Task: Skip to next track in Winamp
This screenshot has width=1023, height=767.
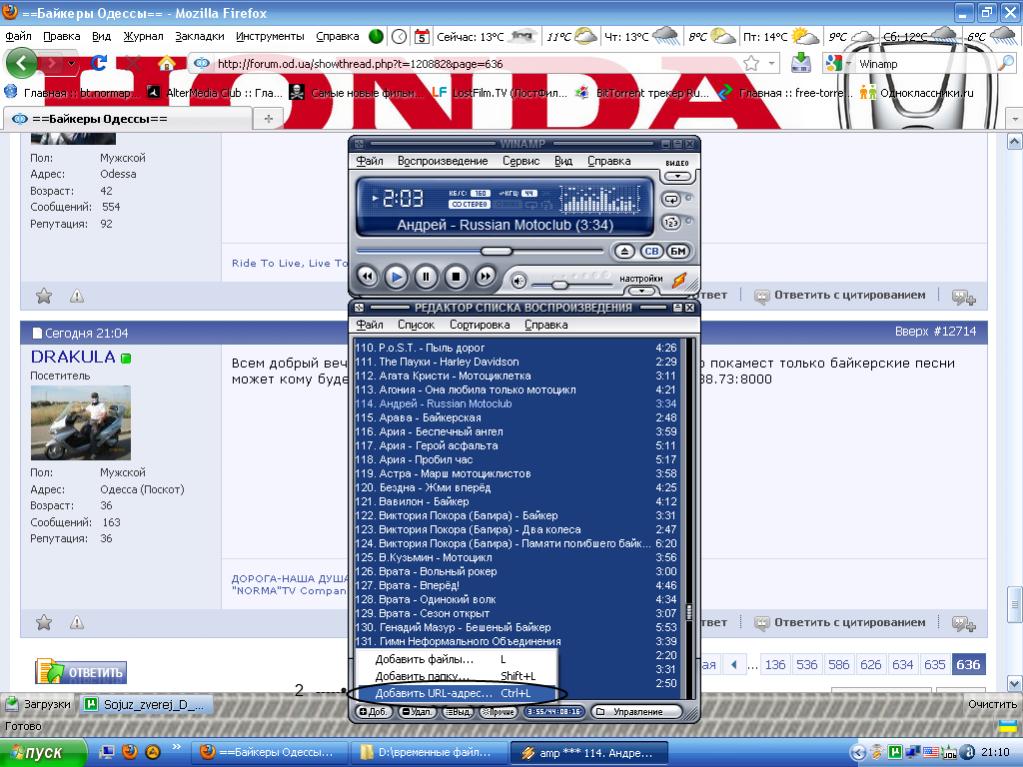Action: [486, 276]
